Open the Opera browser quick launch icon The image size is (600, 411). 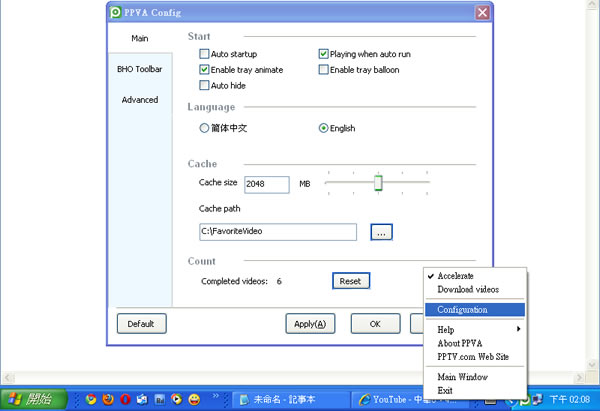tap(125, 400)
